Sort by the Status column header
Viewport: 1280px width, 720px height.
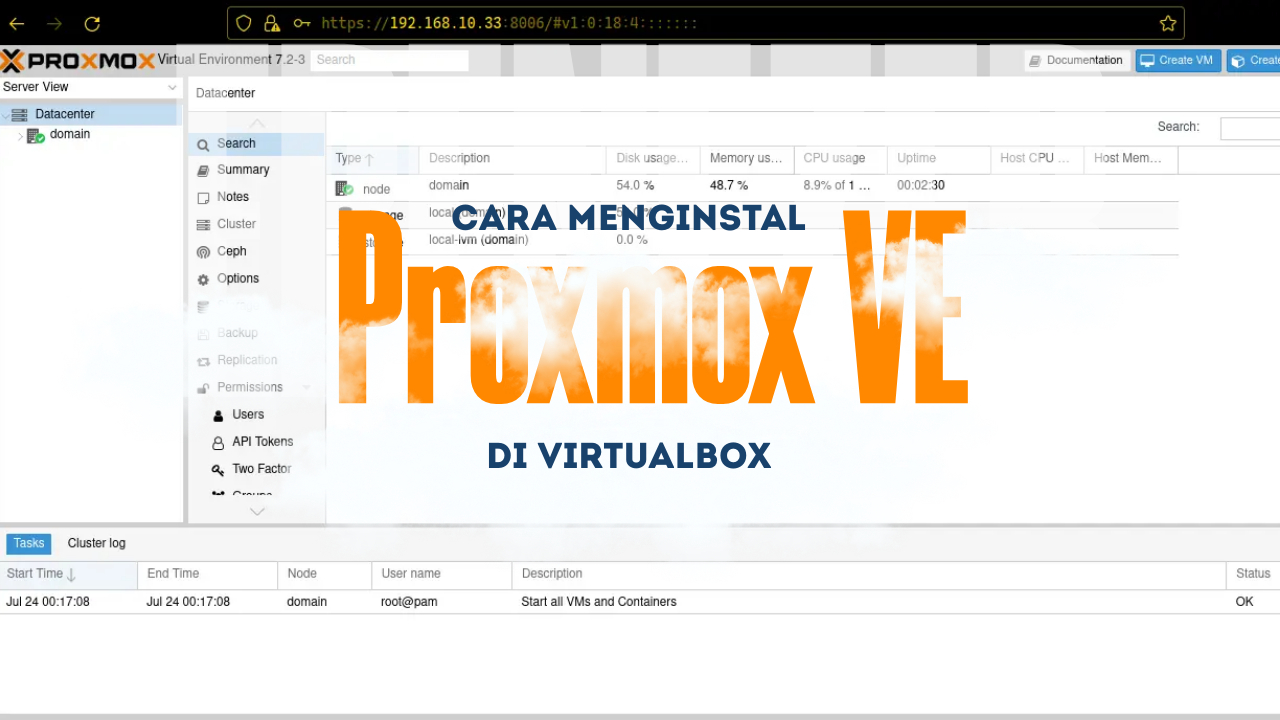point(1253,574)
